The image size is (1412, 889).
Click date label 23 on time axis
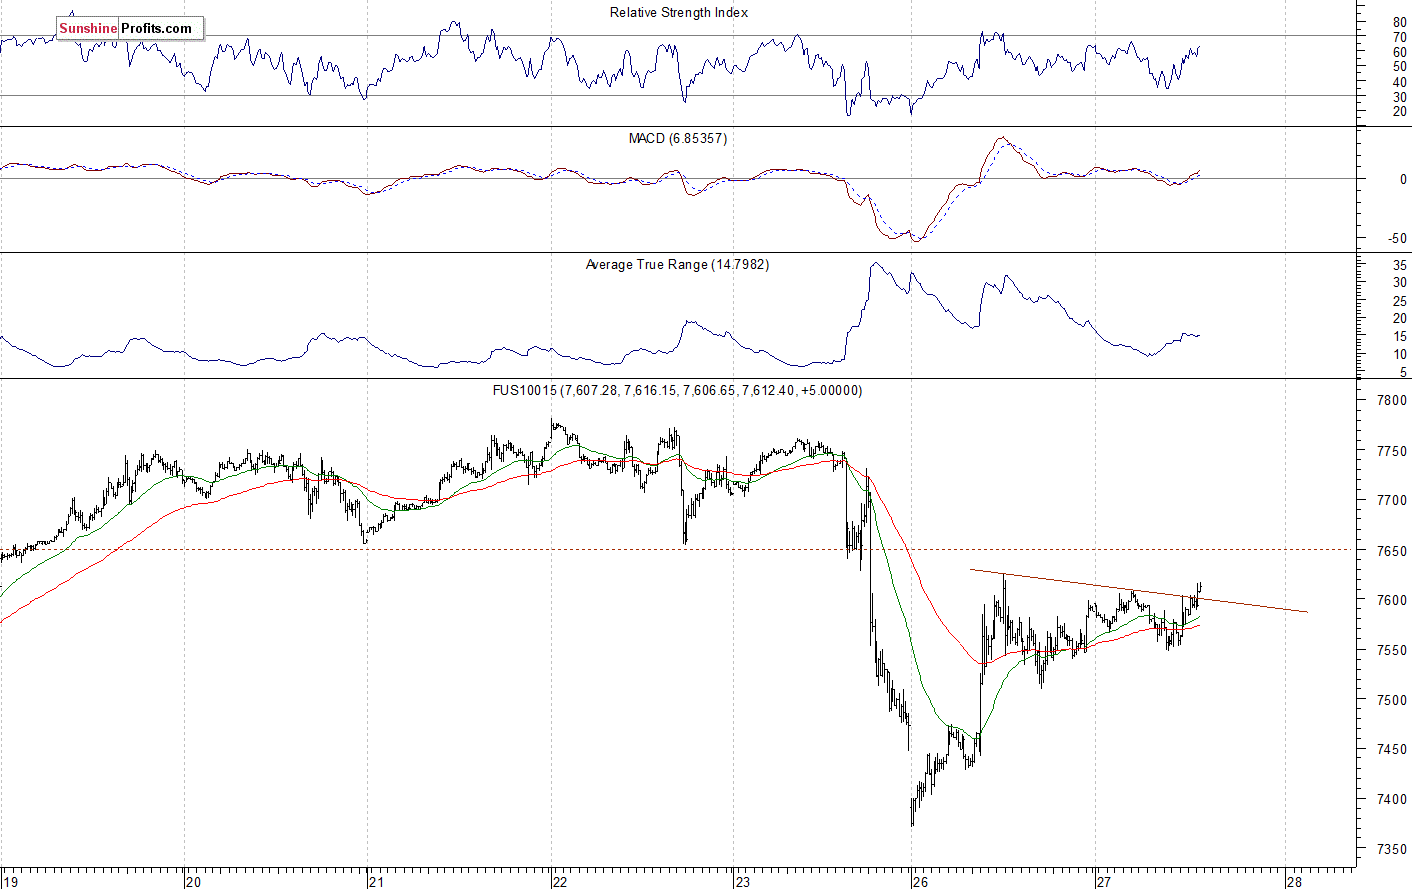[x=742, y=882]
